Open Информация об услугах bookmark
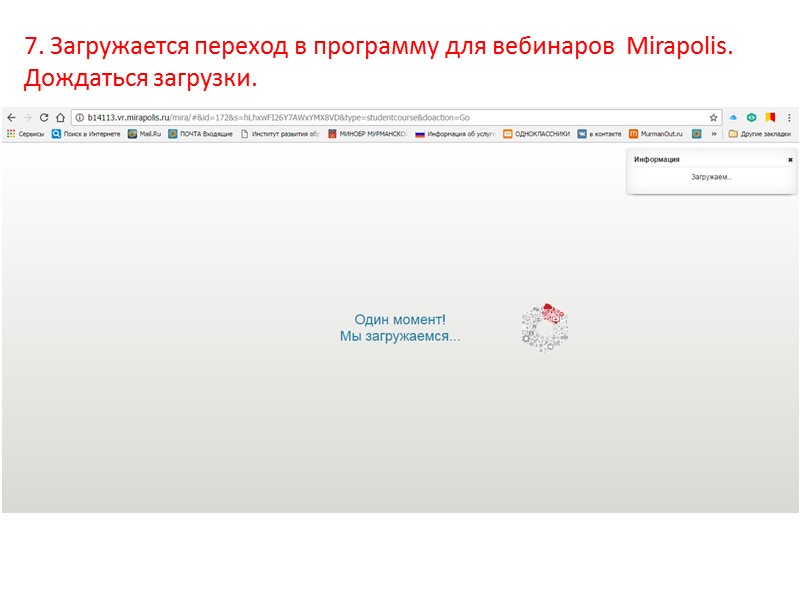This screenshot has height=600, width=800. tap(455, 134)
